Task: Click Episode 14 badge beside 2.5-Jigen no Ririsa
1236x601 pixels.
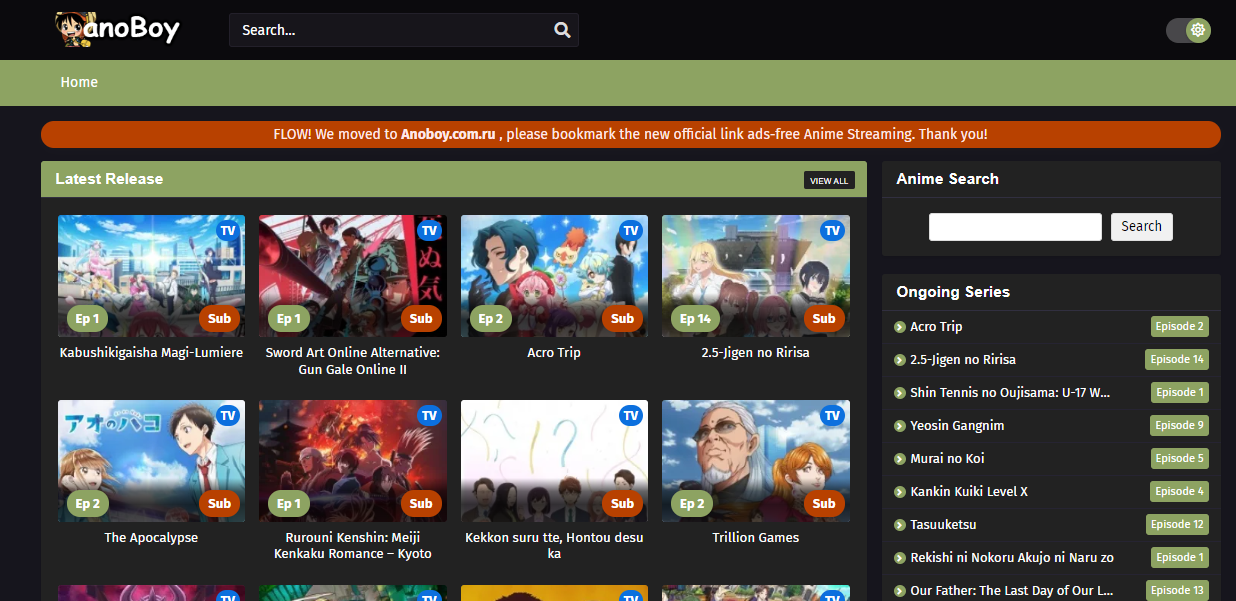Action: coord(1177,360)
